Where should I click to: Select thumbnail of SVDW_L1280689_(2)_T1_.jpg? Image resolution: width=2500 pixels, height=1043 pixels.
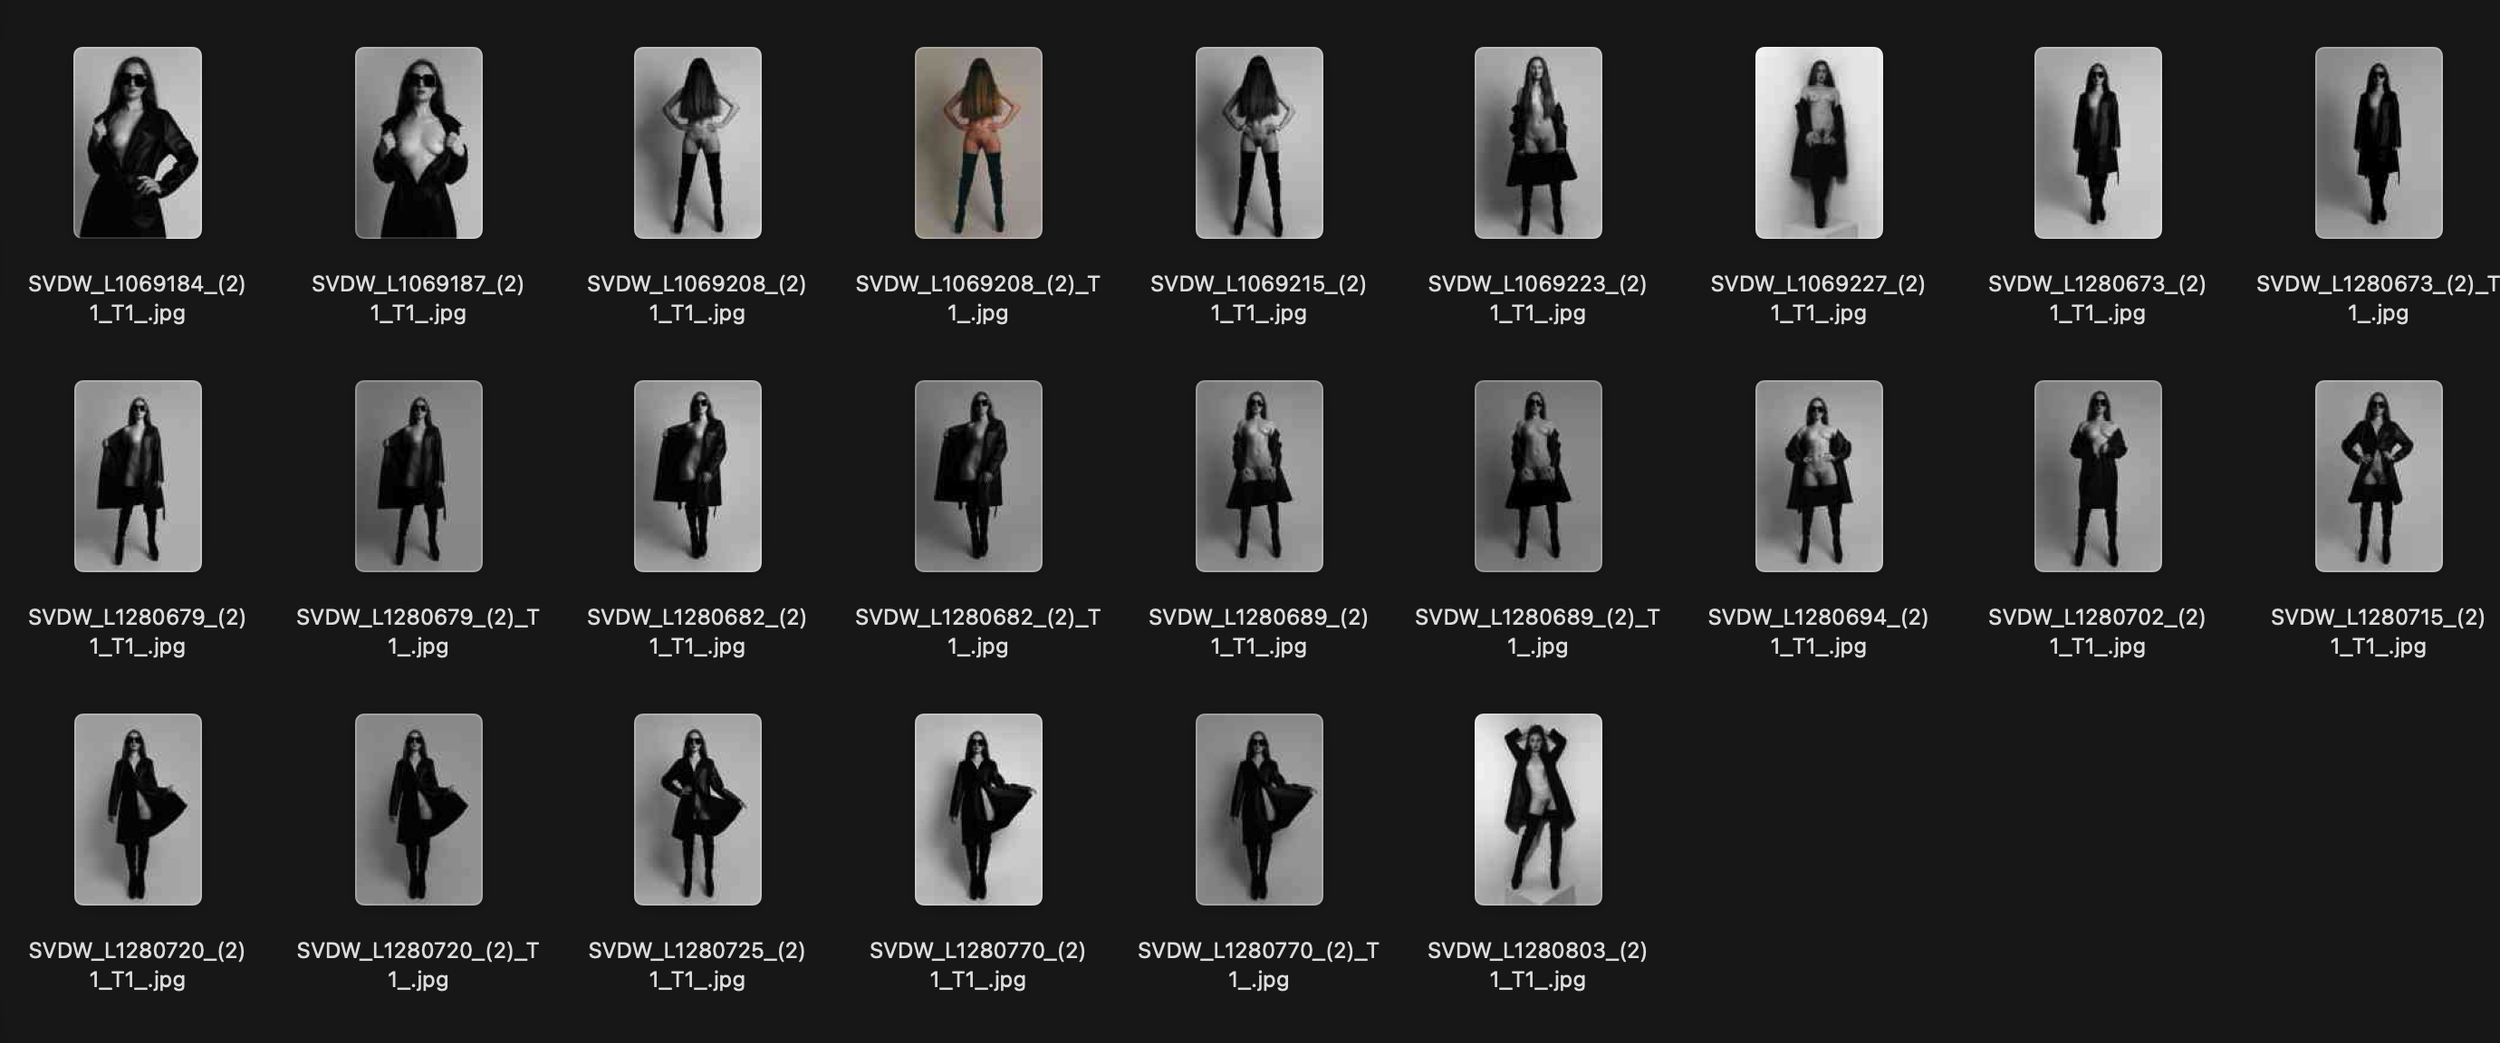click(1538, 476)
